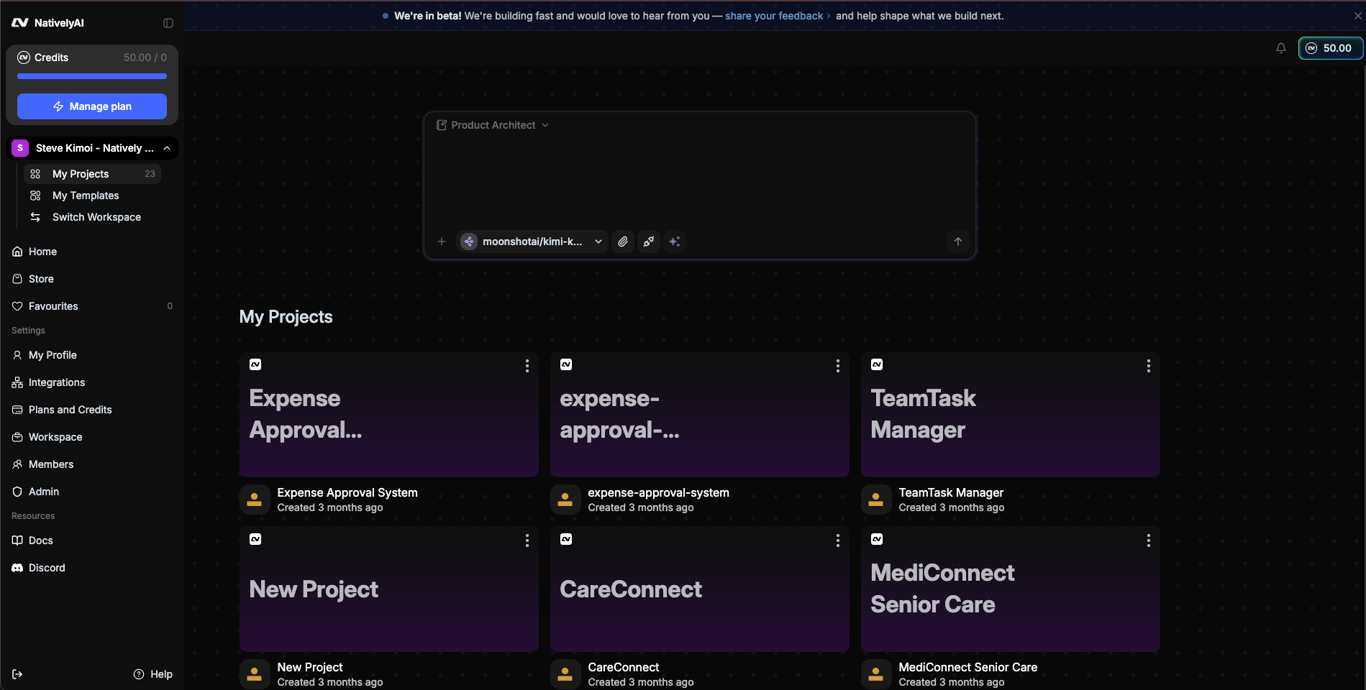The height and width of the screenshot is (690, 1366).
Task: Open expense-approval-system project thumbnail
Action: (700, 414)
